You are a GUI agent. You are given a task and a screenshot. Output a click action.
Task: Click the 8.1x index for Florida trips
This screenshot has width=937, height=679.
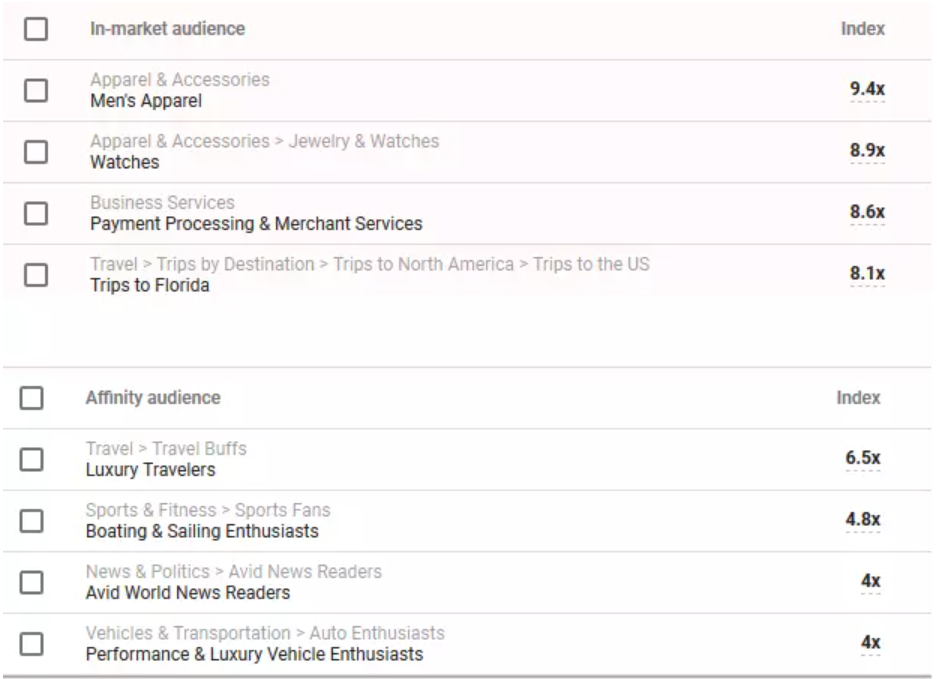[867, 274]
